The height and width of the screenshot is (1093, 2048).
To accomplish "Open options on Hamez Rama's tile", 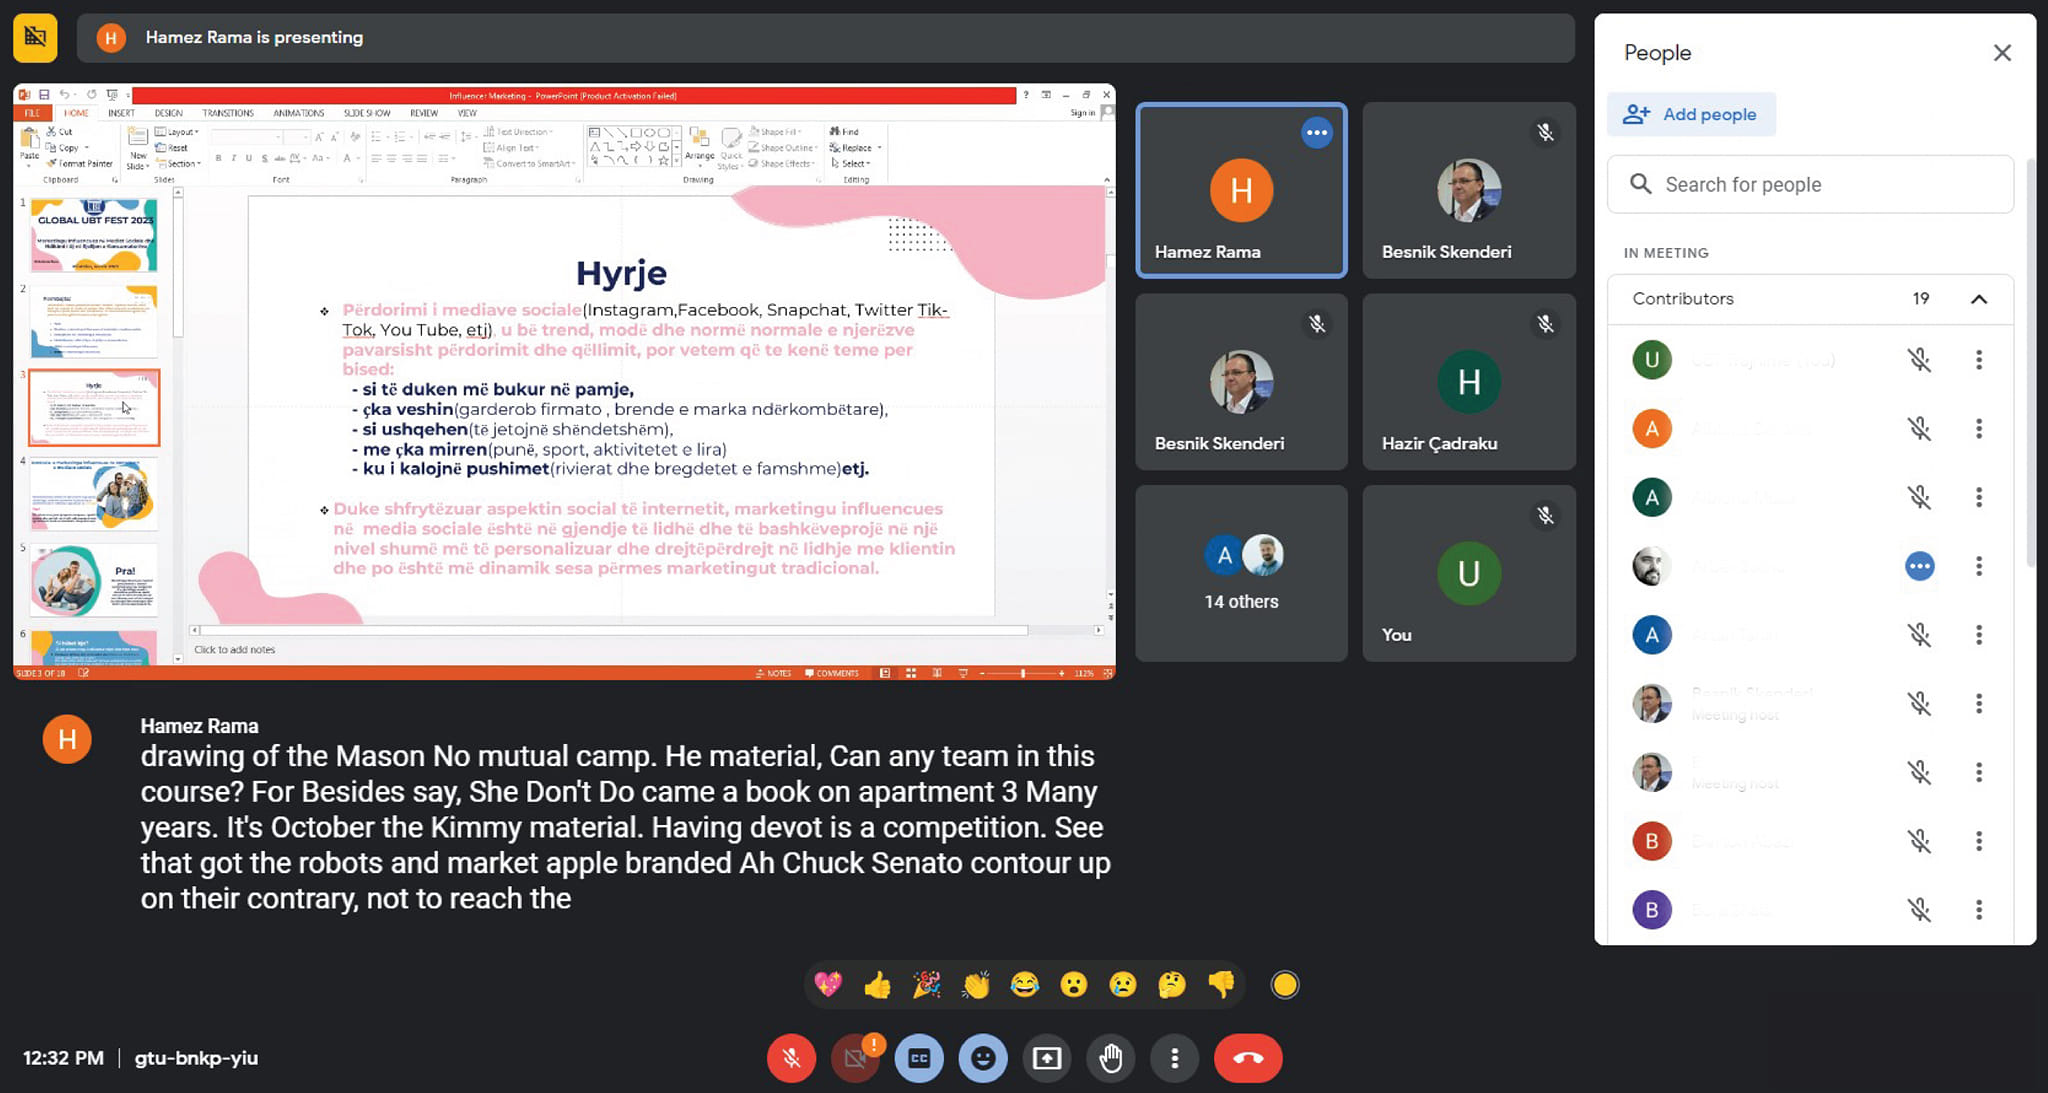I will point(1316,132).
